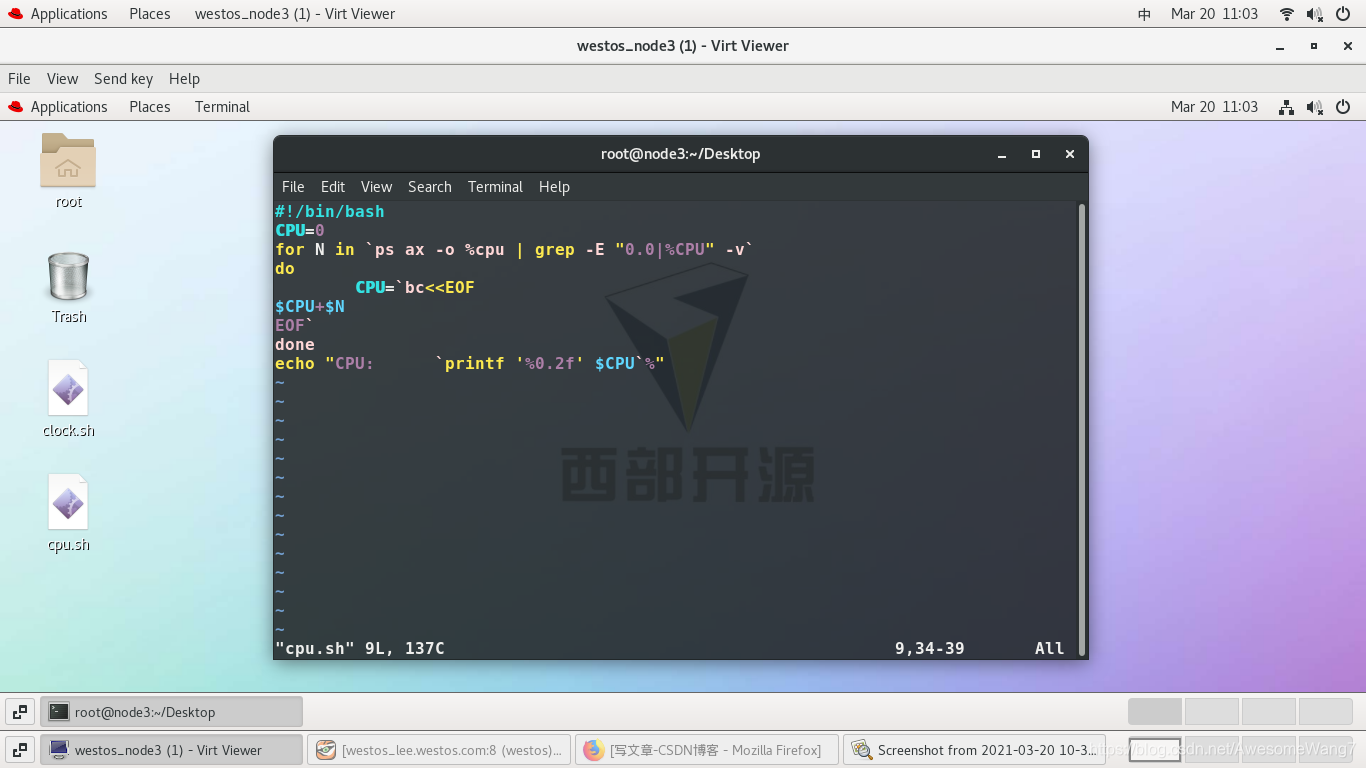
Task: Click the 'done' line
Action: (x=295, y=345)
